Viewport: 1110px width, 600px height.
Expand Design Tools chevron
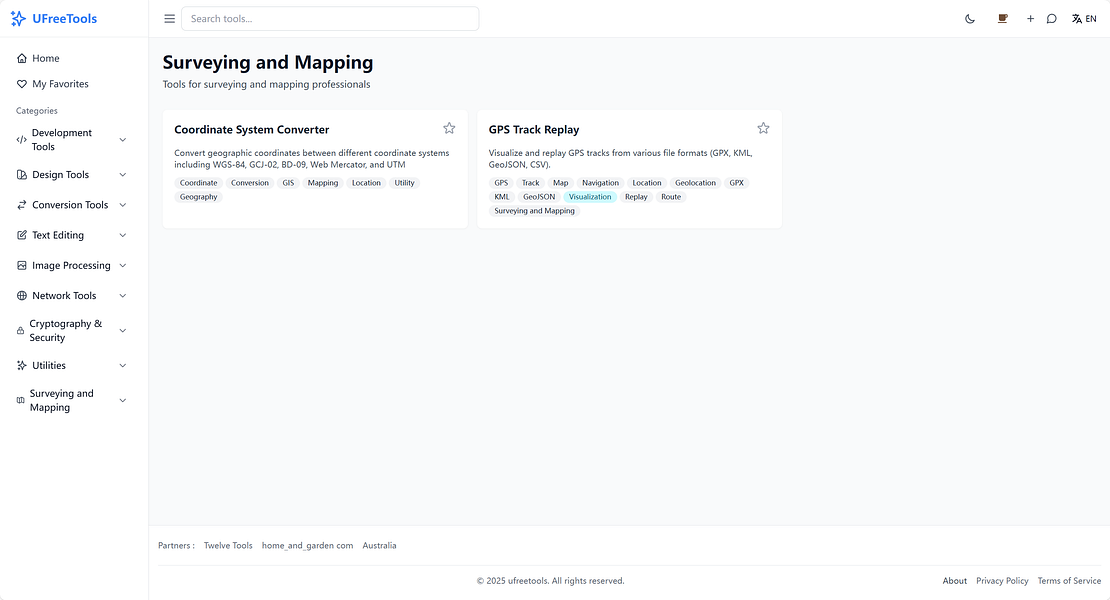click(122, 175)
